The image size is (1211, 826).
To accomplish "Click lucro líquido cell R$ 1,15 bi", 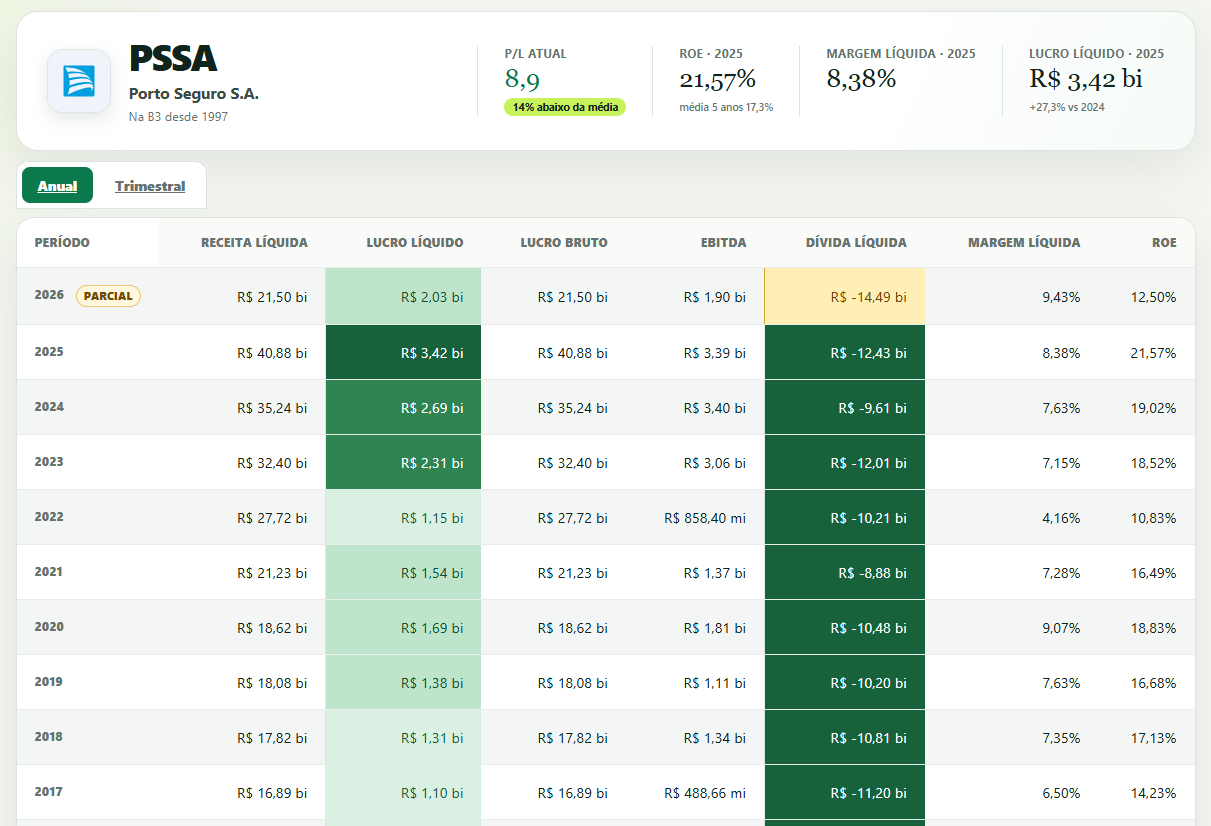I will (403, 517).
